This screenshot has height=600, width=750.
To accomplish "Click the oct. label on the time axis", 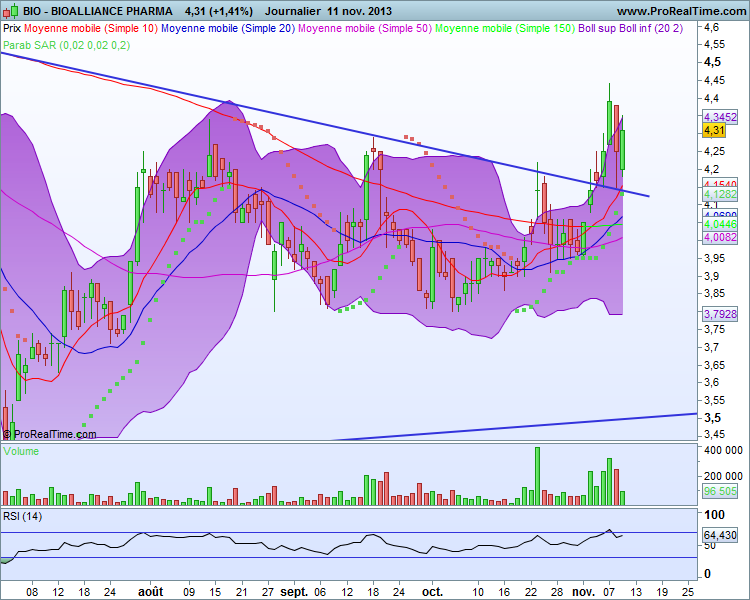I will (x=432, y=592).
